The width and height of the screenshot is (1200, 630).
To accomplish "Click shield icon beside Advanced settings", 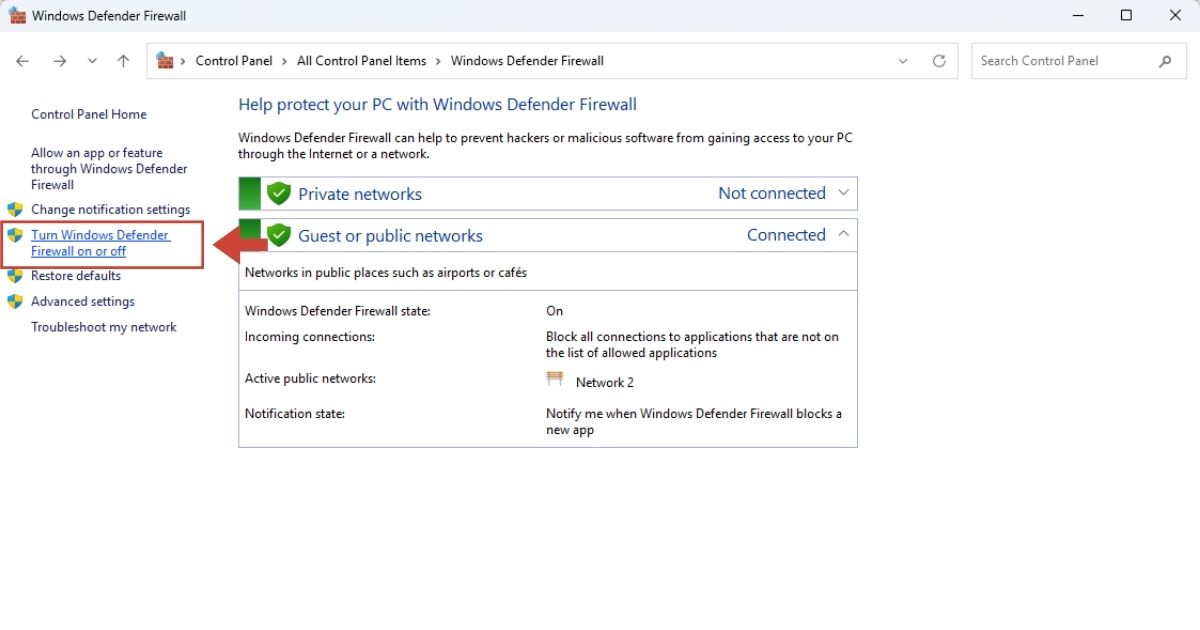I will pyautogui.click(x=15, y=301).
